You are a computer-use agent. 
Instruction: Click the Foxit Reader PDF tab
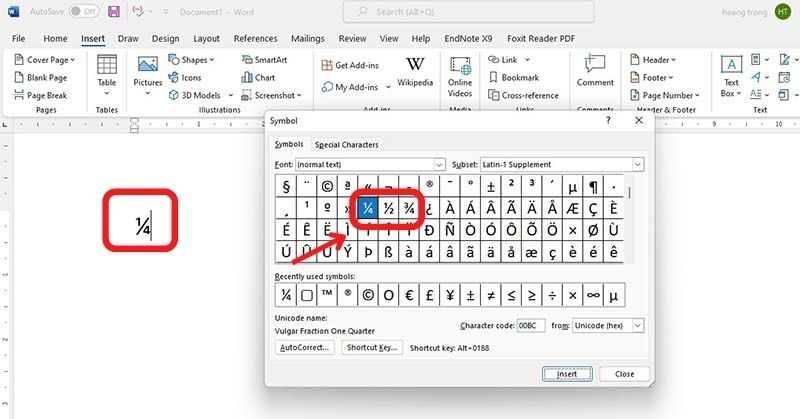click(541, 38)
